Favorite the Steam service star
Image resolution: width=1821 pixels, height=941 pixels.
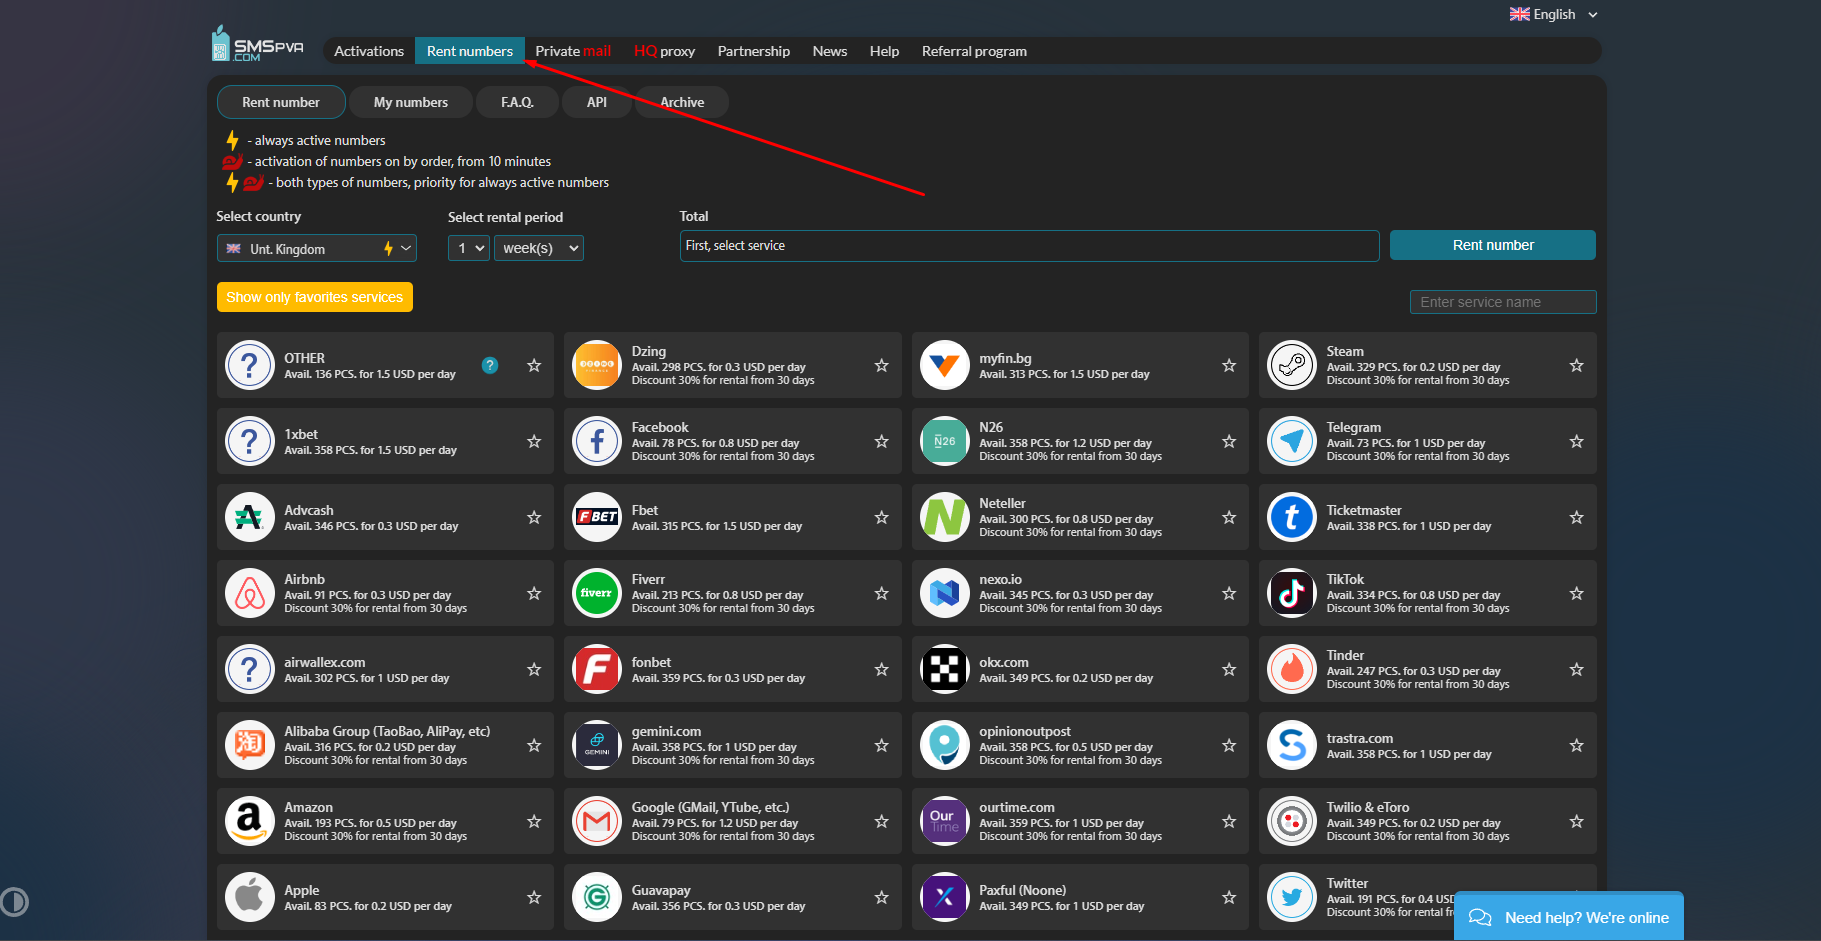click(x=1577, y=365)
